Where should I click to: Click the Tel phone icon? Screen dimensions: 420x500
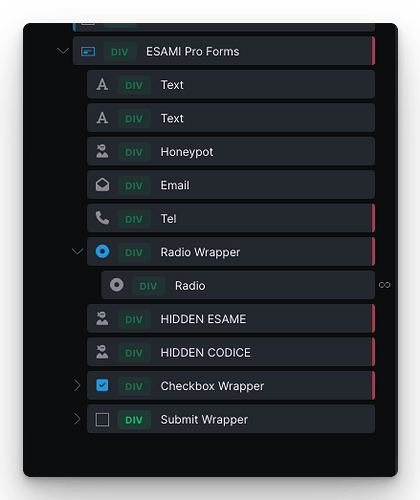102,218
